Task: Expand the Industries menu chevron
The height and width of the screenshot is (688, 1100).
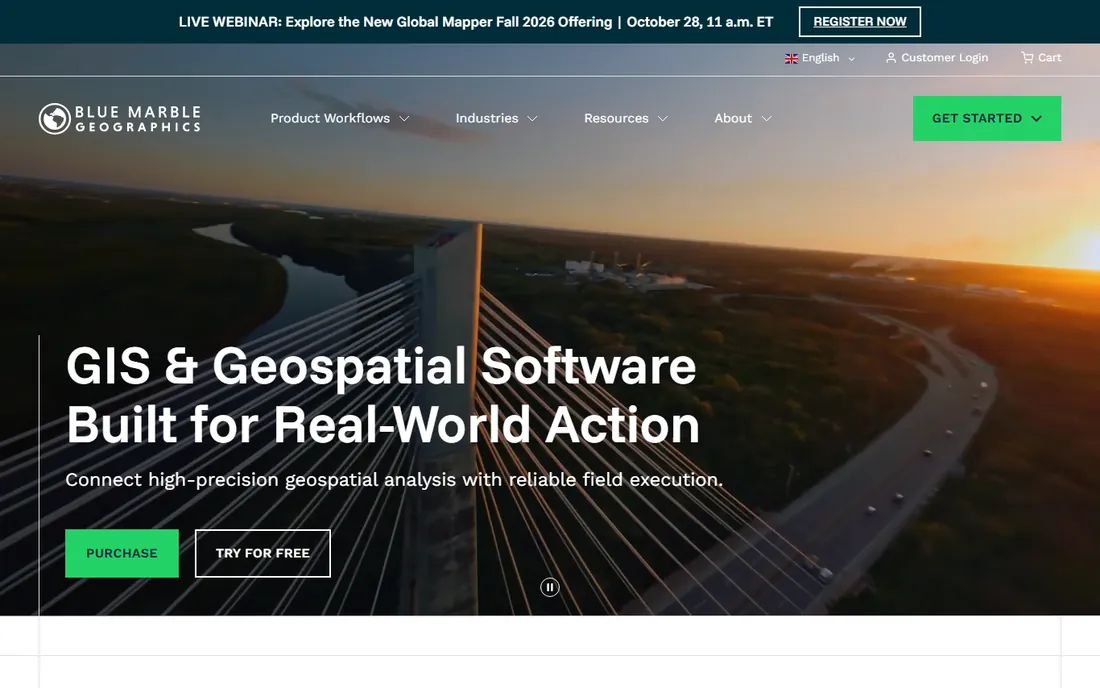Action: [x=532, y=119]
